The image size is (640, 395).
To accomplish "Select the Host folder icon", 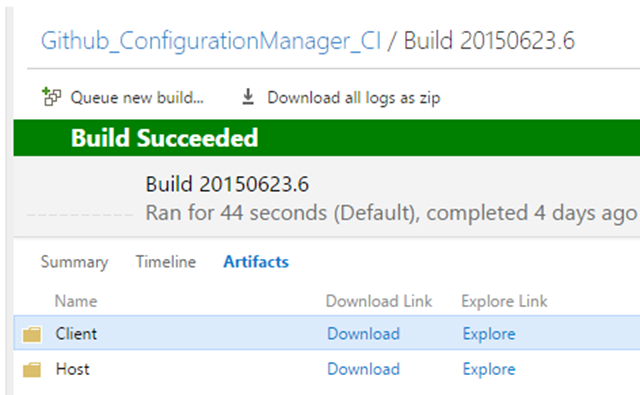I will pos(32,370).
